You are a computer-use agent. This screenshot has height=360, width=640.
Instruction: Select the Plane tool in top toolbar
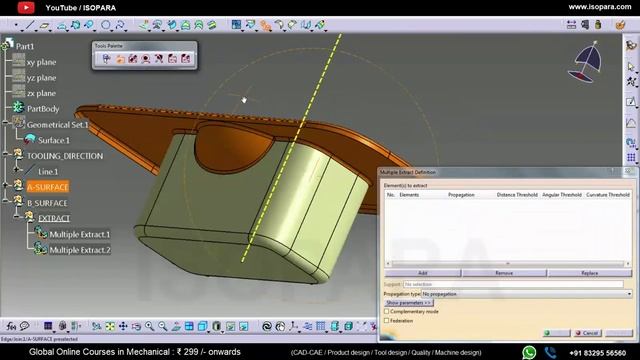(x=44, y=26)
